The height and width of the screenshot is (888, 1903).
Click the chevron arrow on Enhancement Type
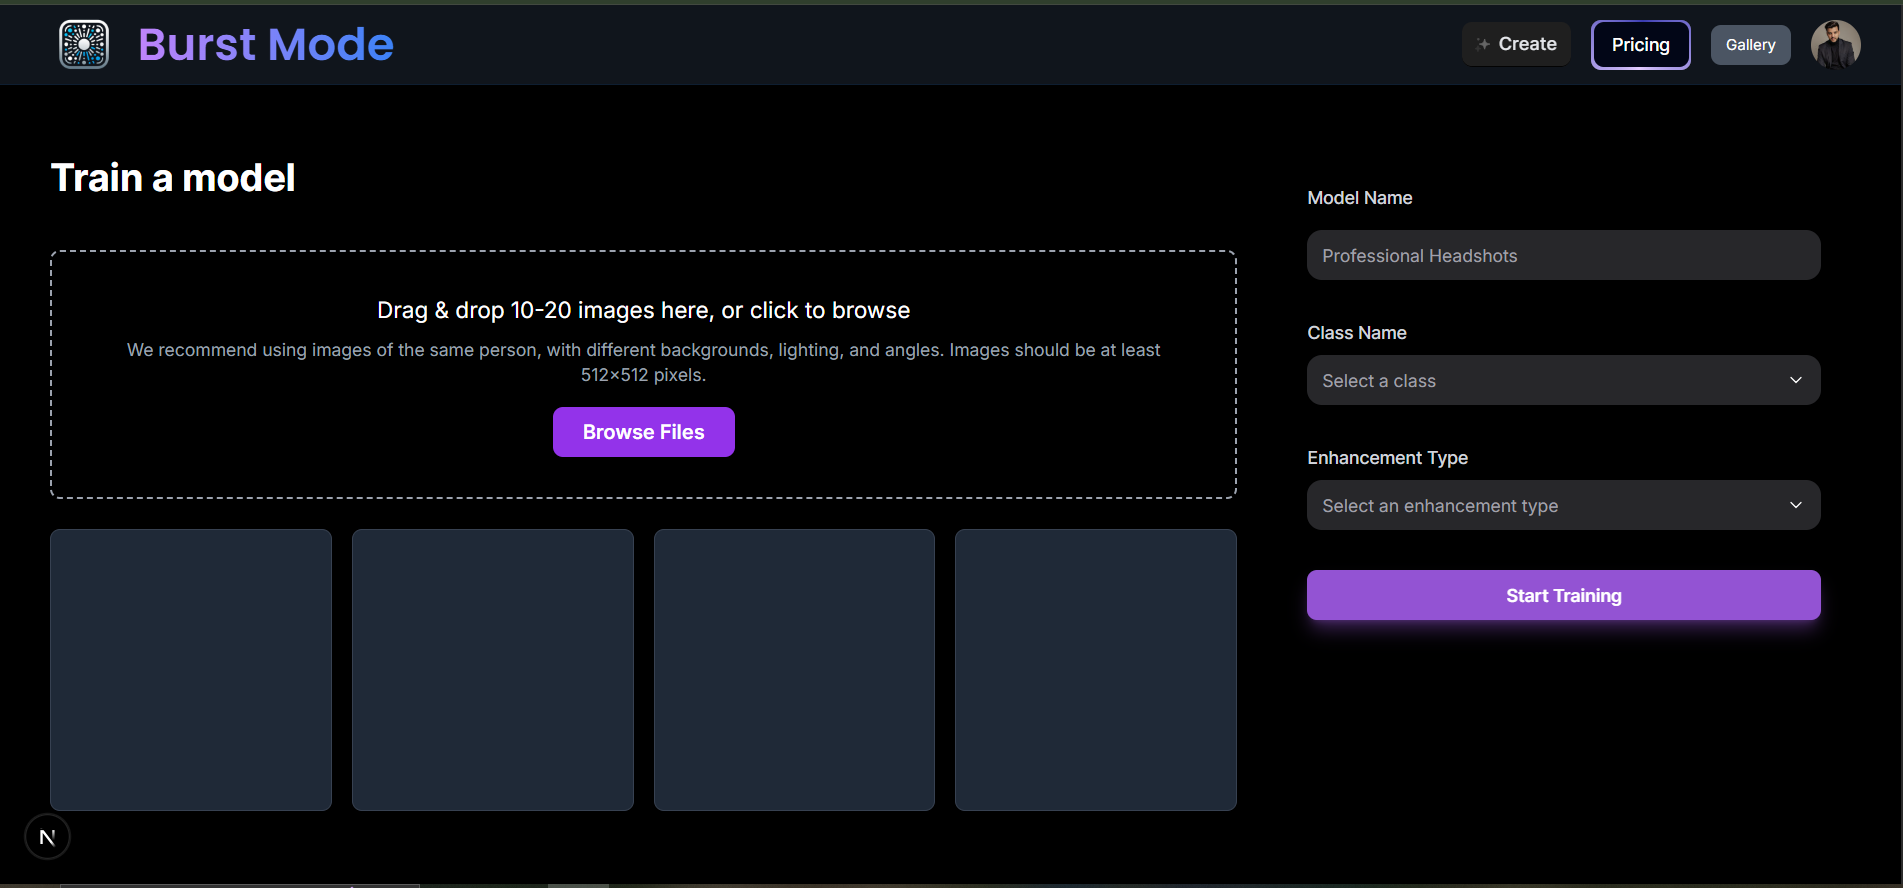pos(1795,505)
